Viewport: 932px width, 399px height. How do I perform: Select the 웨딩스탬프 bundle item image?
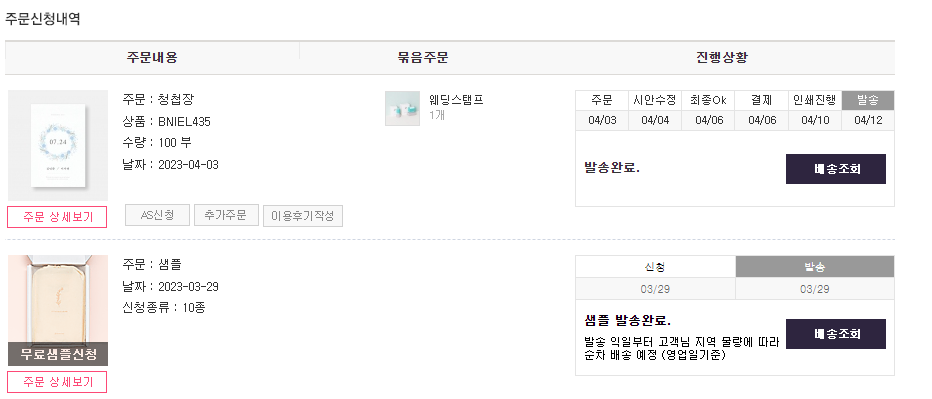[402, 108]
